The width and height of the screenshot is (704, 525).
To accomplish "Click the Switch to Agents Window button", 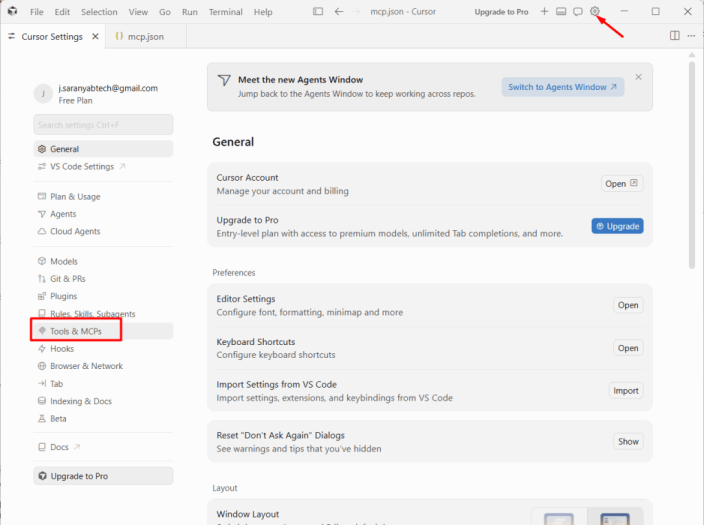I will point(563,87).
